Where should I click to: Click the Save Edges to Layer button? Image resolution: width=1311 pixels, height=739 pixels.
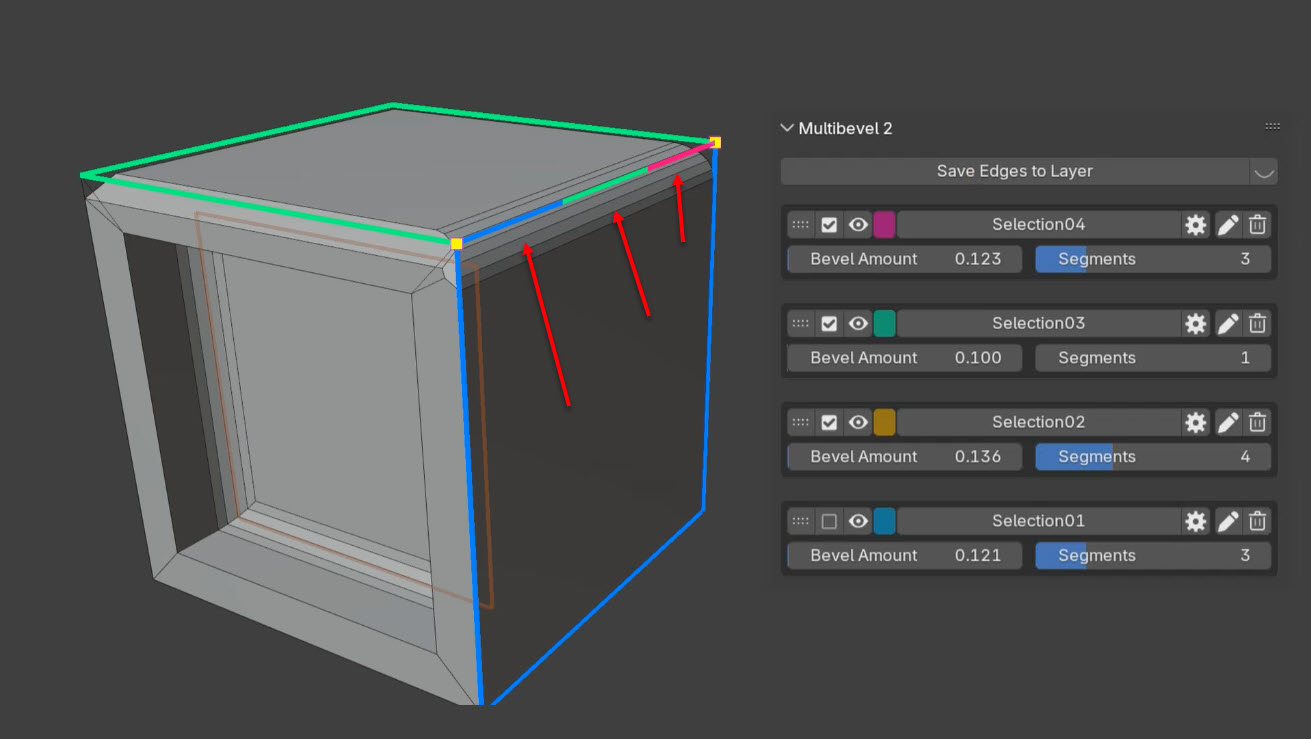tap(1015, 171)
